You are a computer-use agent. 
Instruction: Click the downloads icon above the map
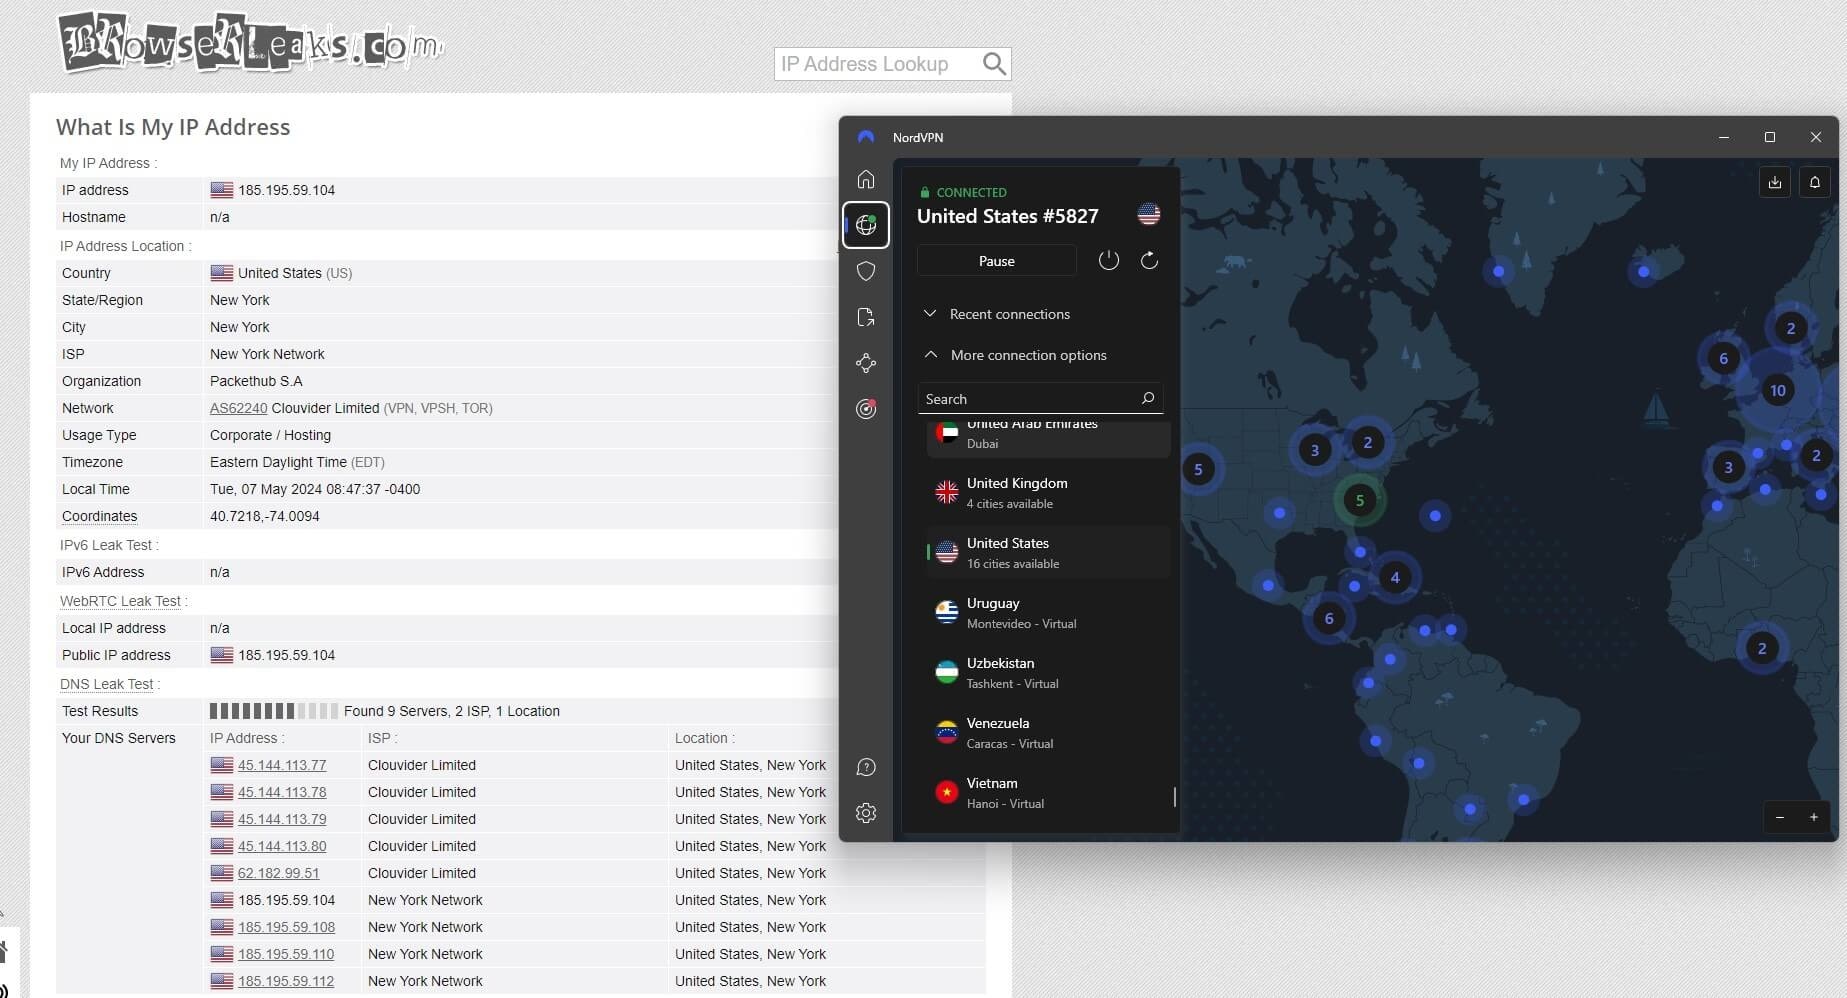1776,182
